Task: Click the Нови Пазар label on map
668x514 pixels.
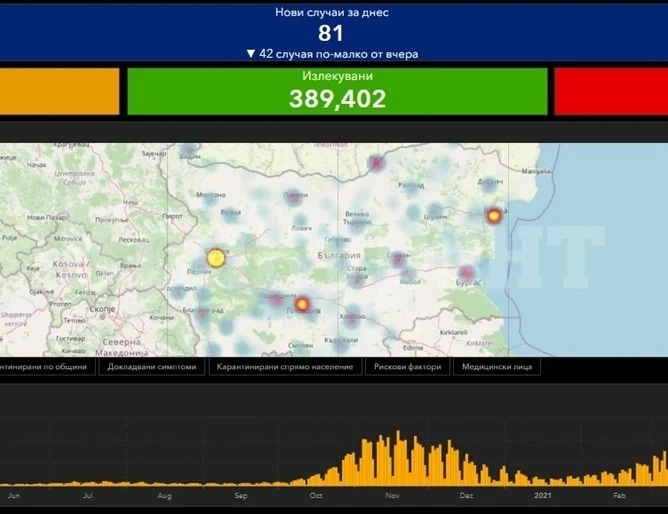Action: pos(47,218)
